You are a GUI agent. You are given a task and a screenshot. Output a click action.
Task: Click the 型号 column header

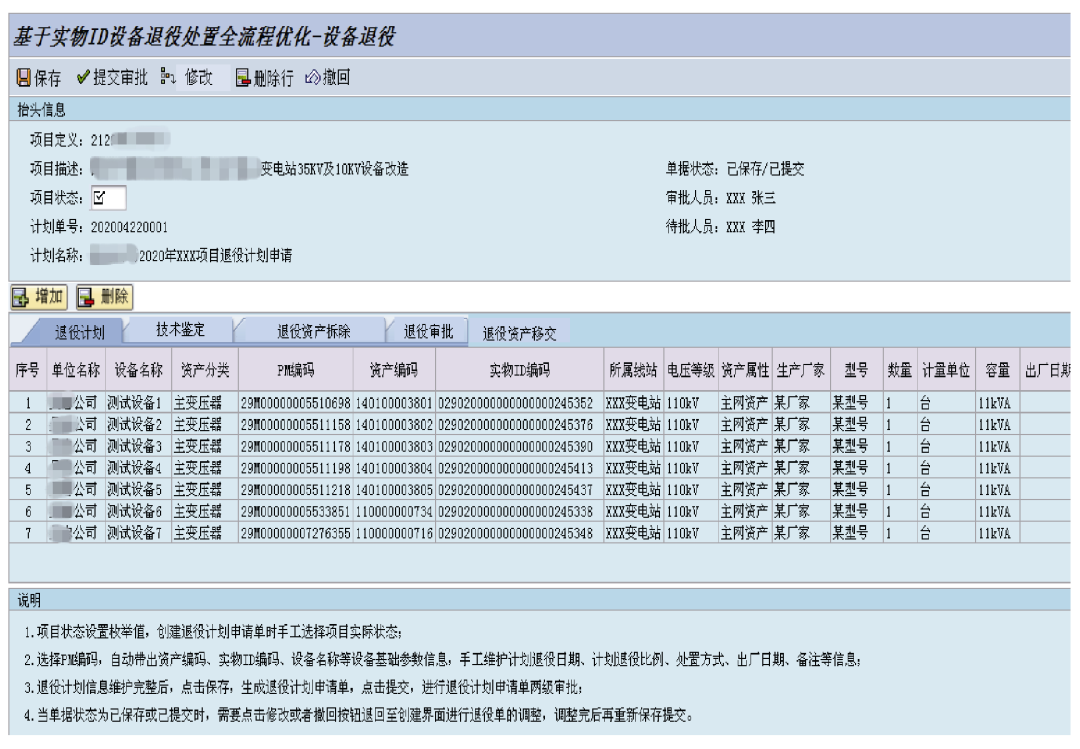(856, 370)
